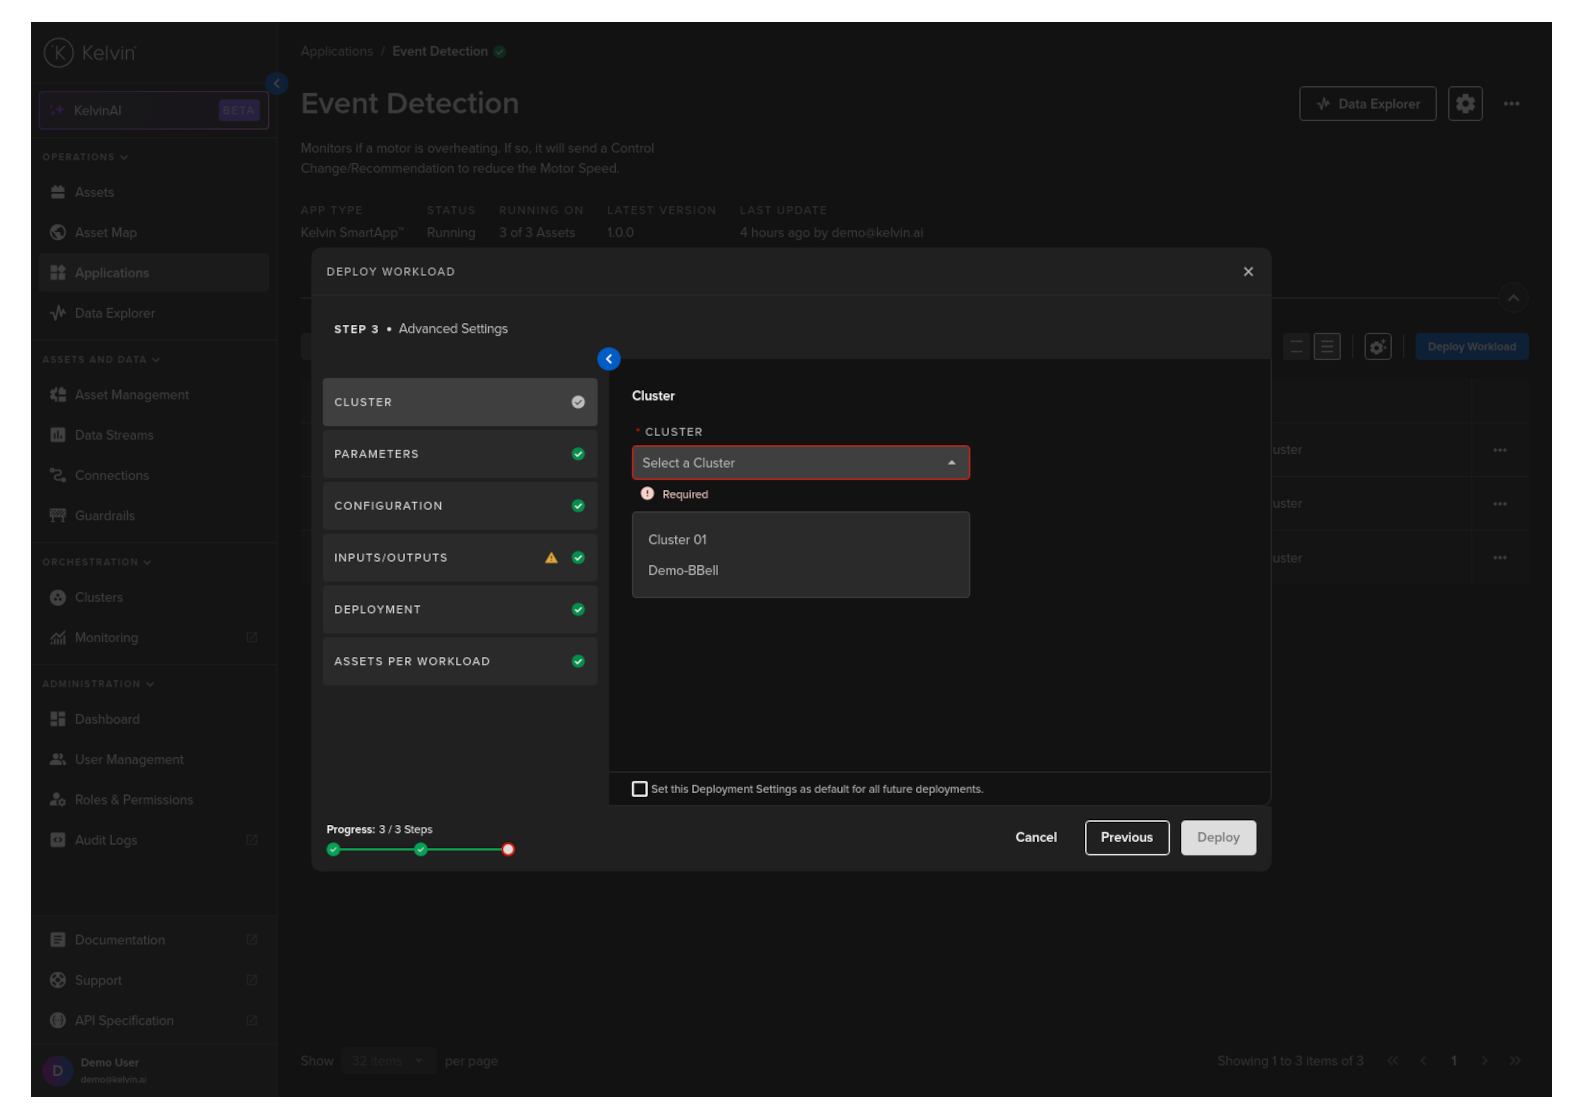The height and width of the screenshot is (1120, 1584).
Task: Close the Deploy Workload dialog
Action: 1247,272
